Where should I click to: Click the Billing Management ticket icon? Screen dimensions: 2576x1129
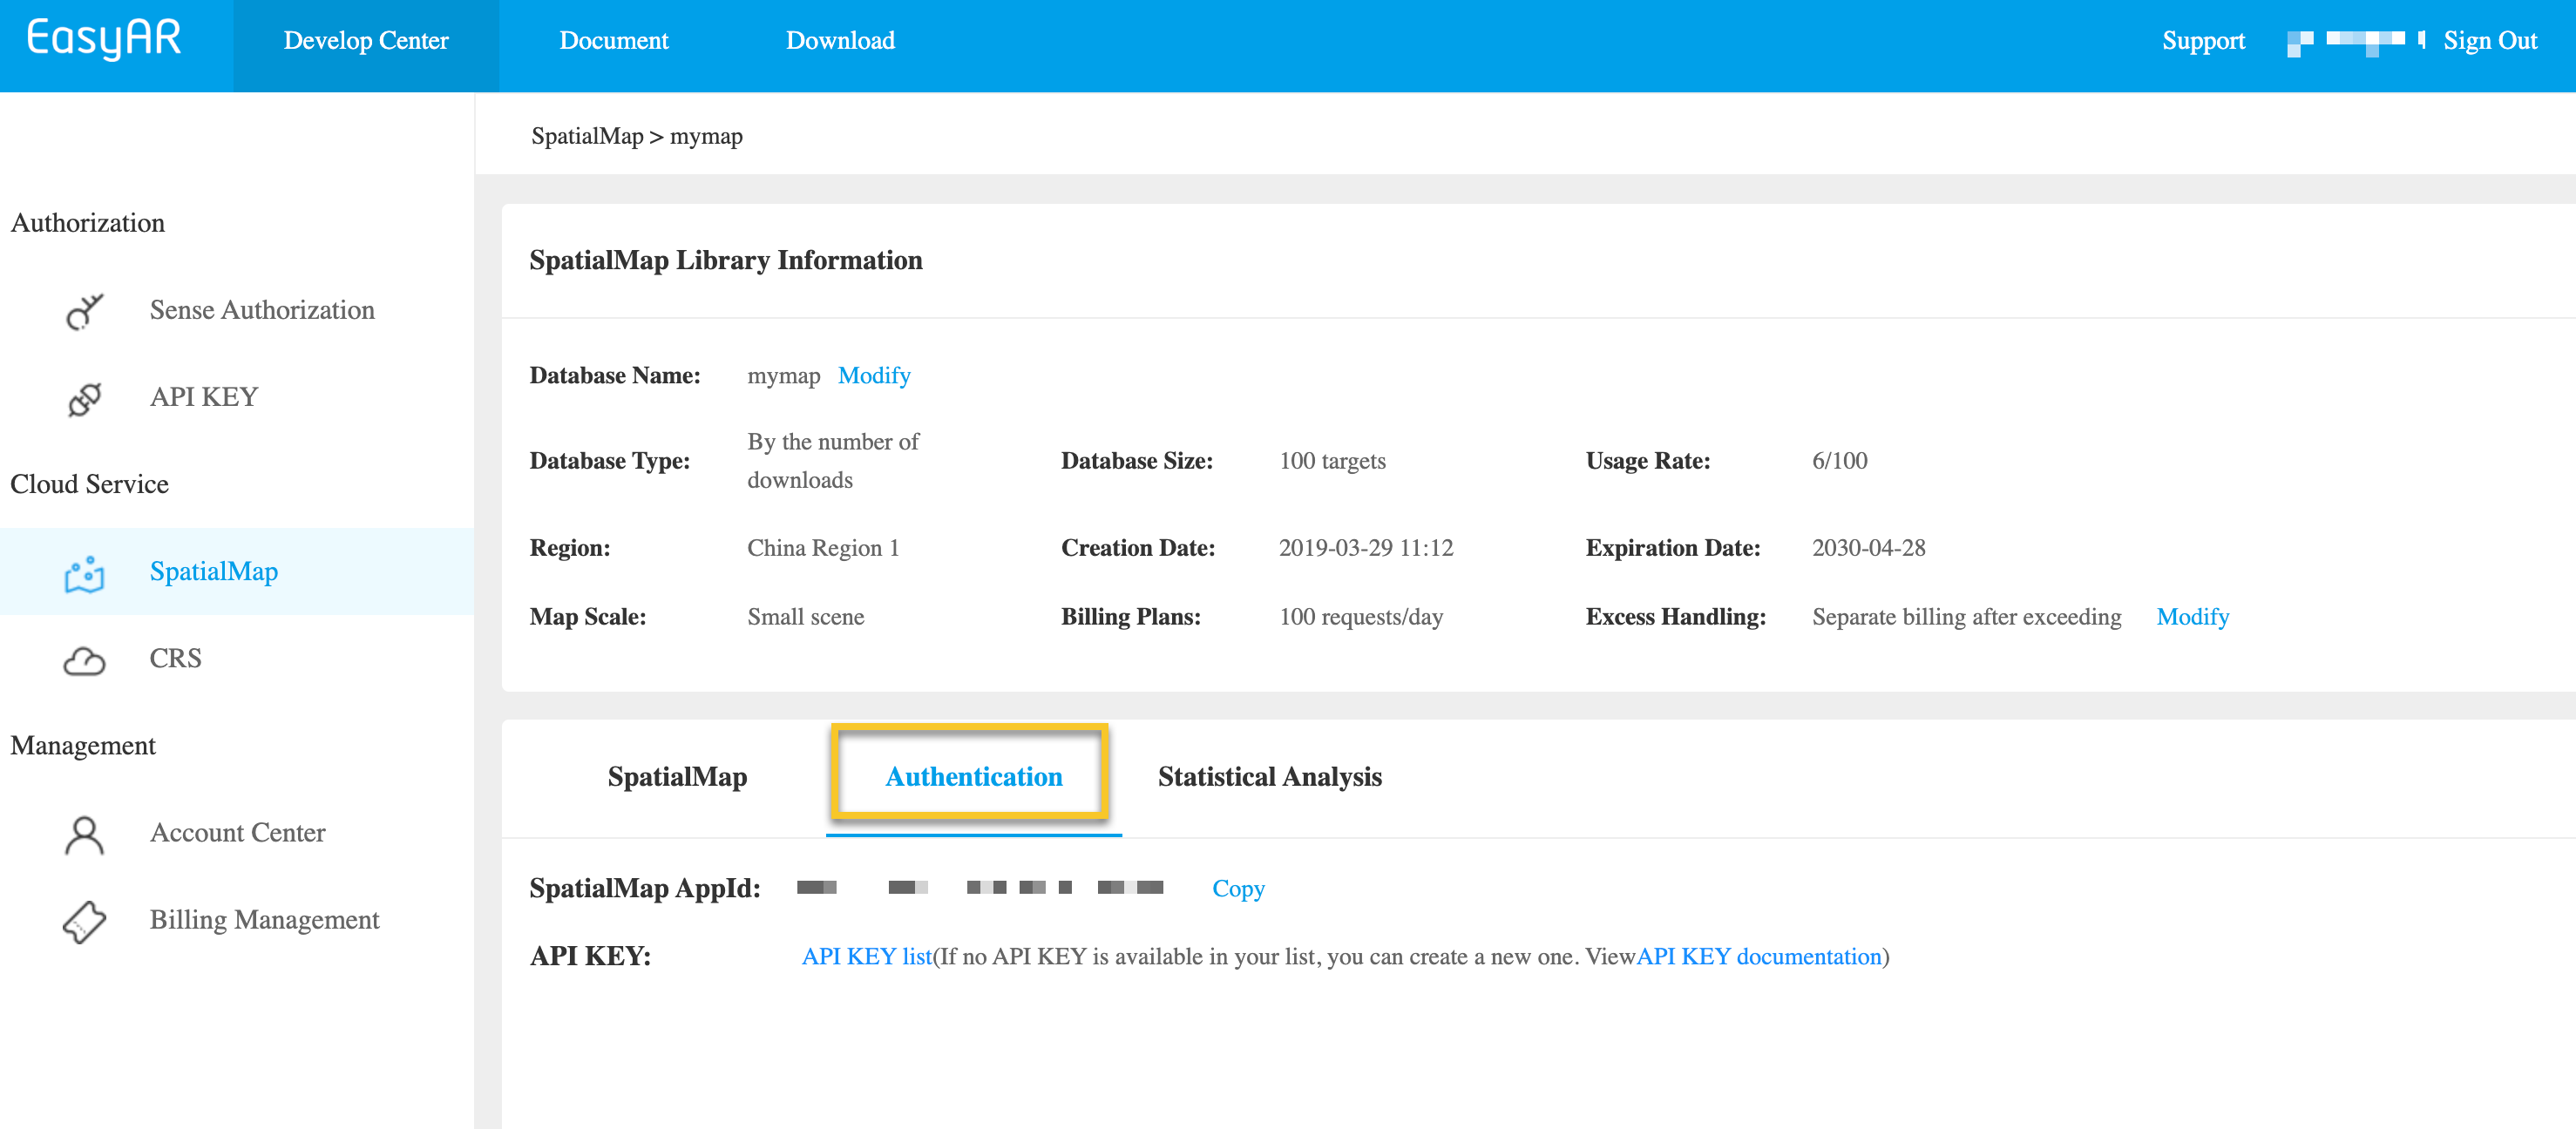click(84, 921)
